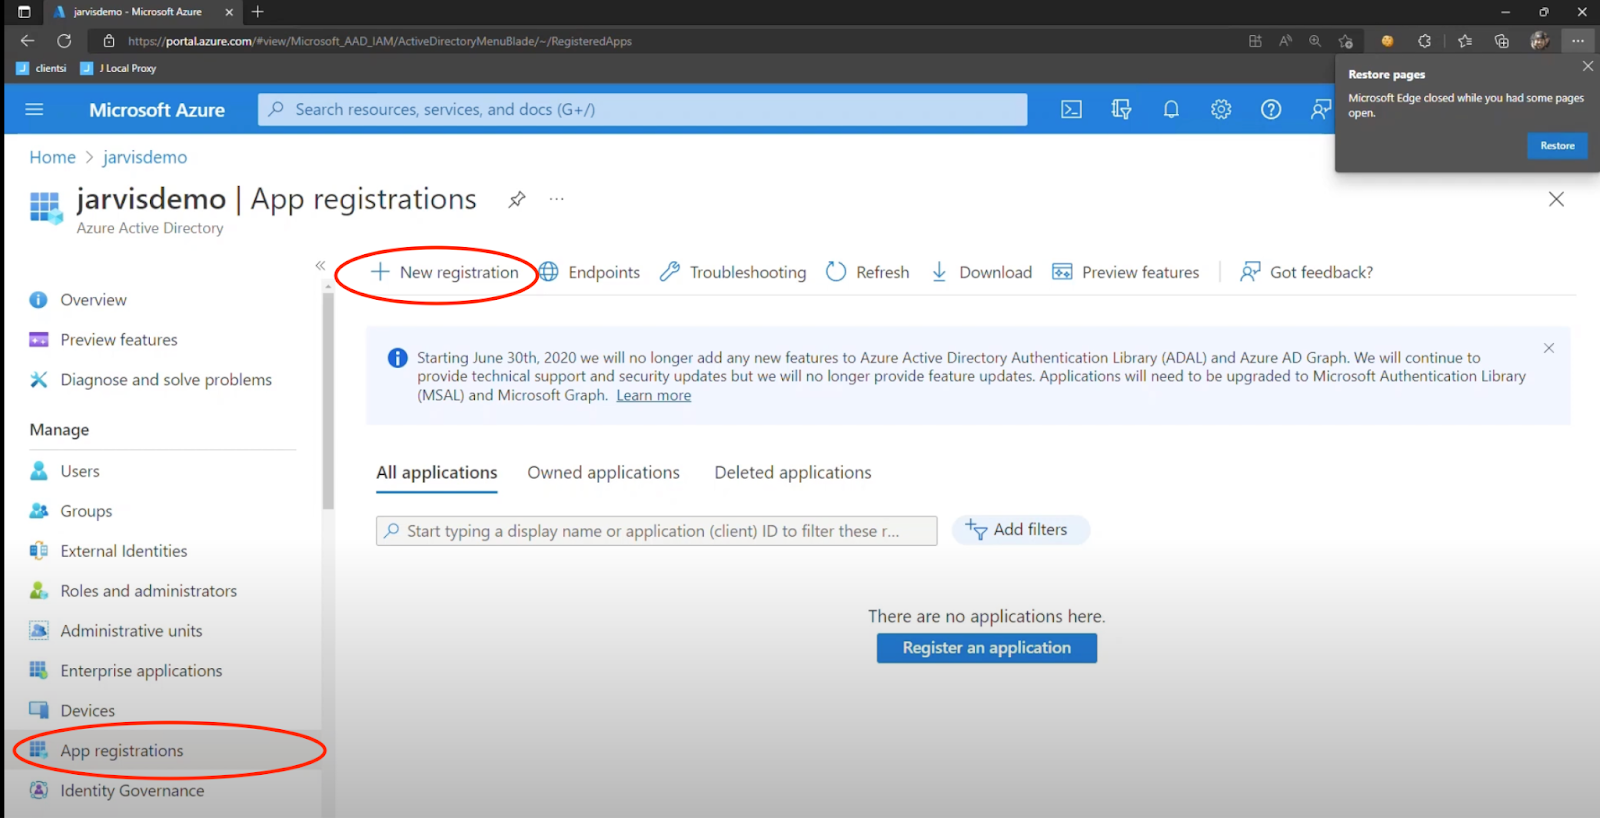1600x818 pixels.
Task: Click the browser address bar URL
Action: pos(380,41)
